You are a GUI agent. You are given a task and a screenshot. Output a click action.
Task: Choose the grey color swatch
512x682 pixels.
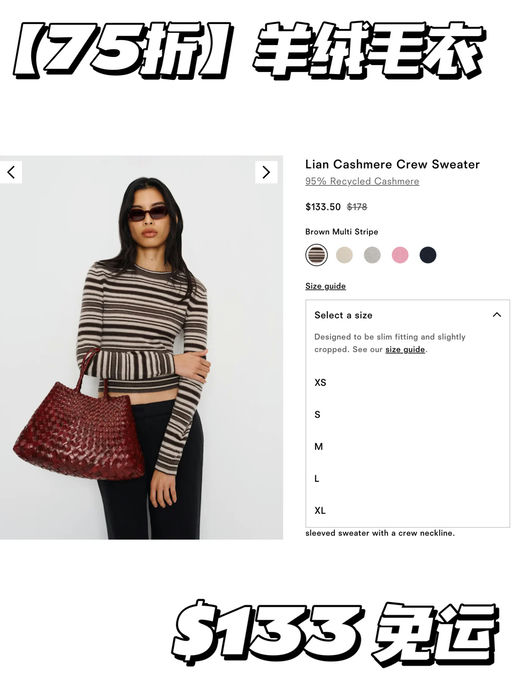[x=372, y=255]
